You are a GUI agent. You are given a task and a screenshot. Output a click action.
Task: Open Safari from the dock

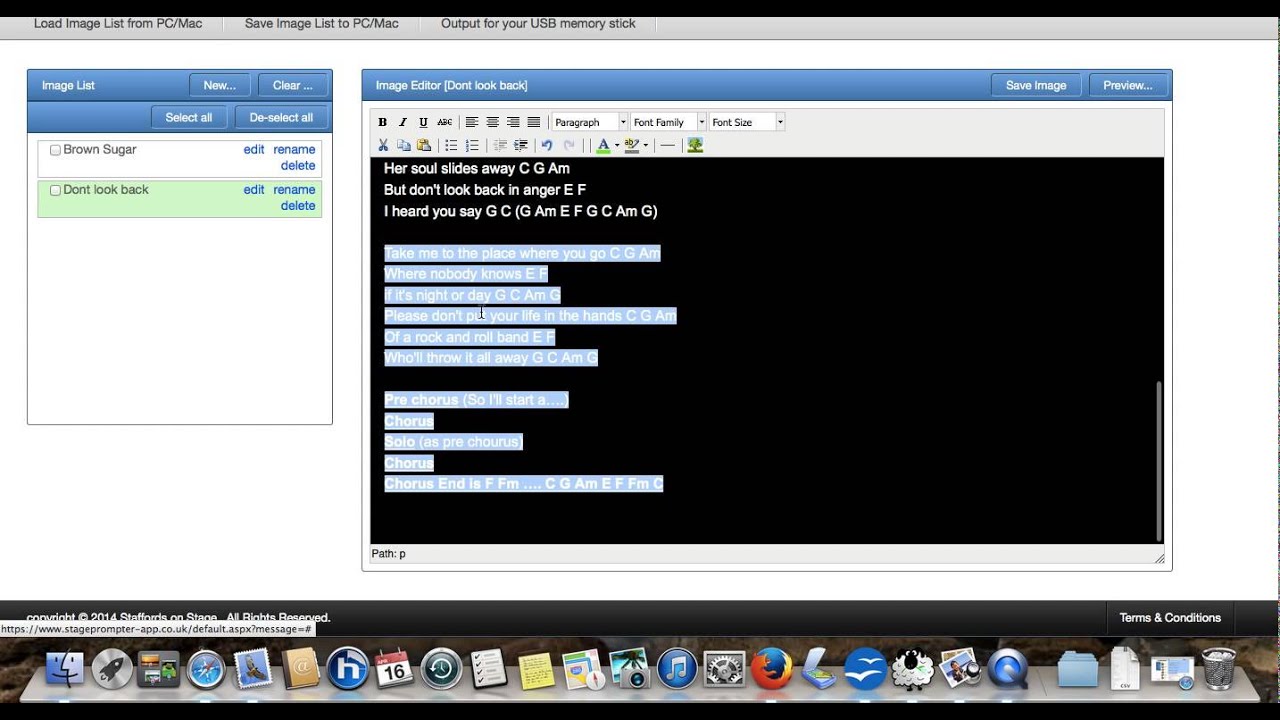tap(206, 669)
